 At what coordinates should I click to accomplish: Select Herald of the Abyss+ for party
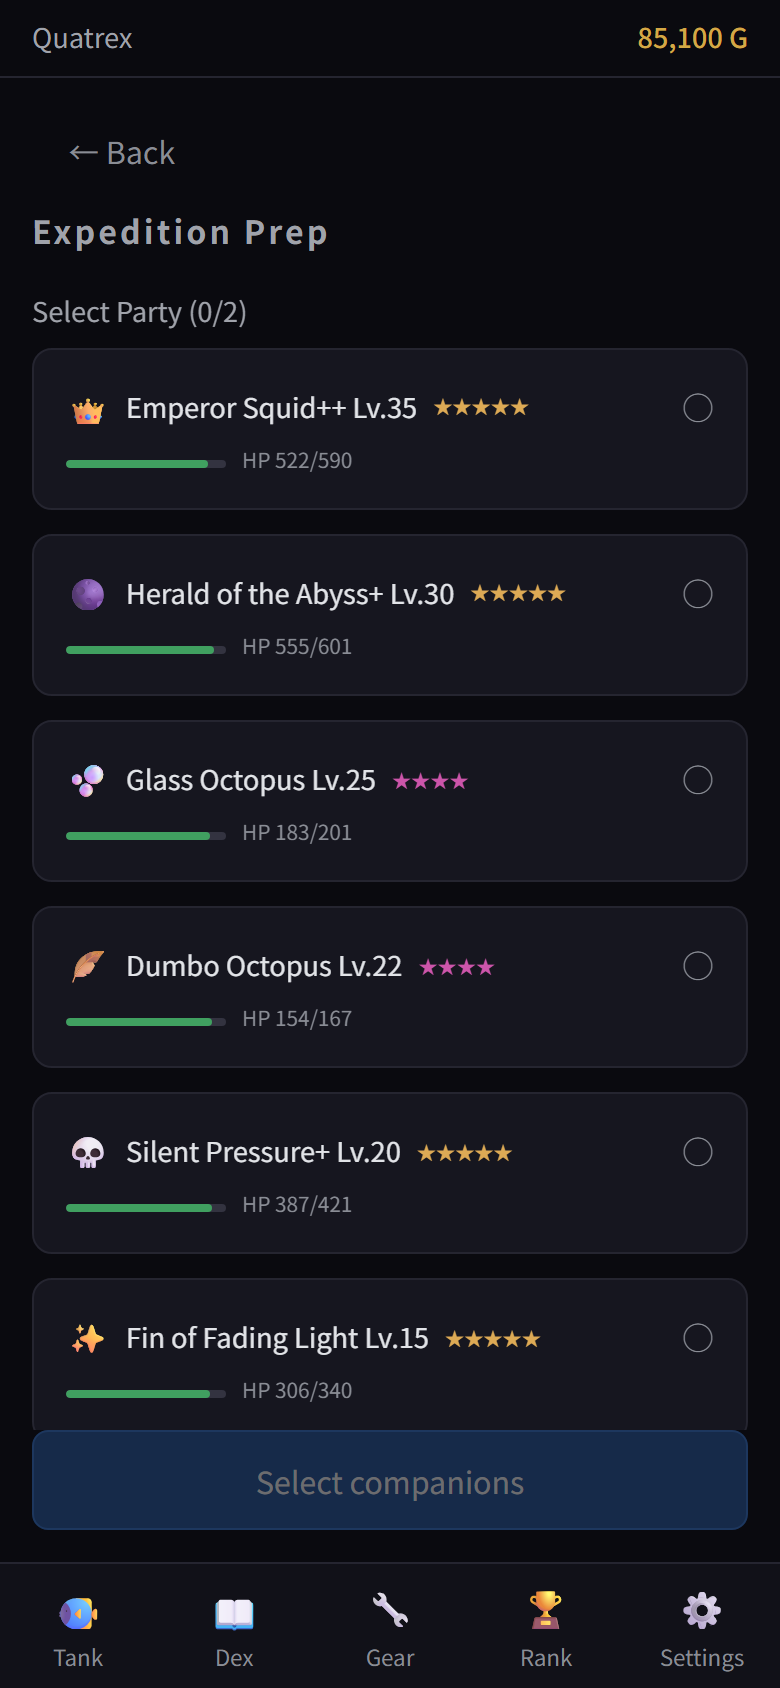coord(698,594)
